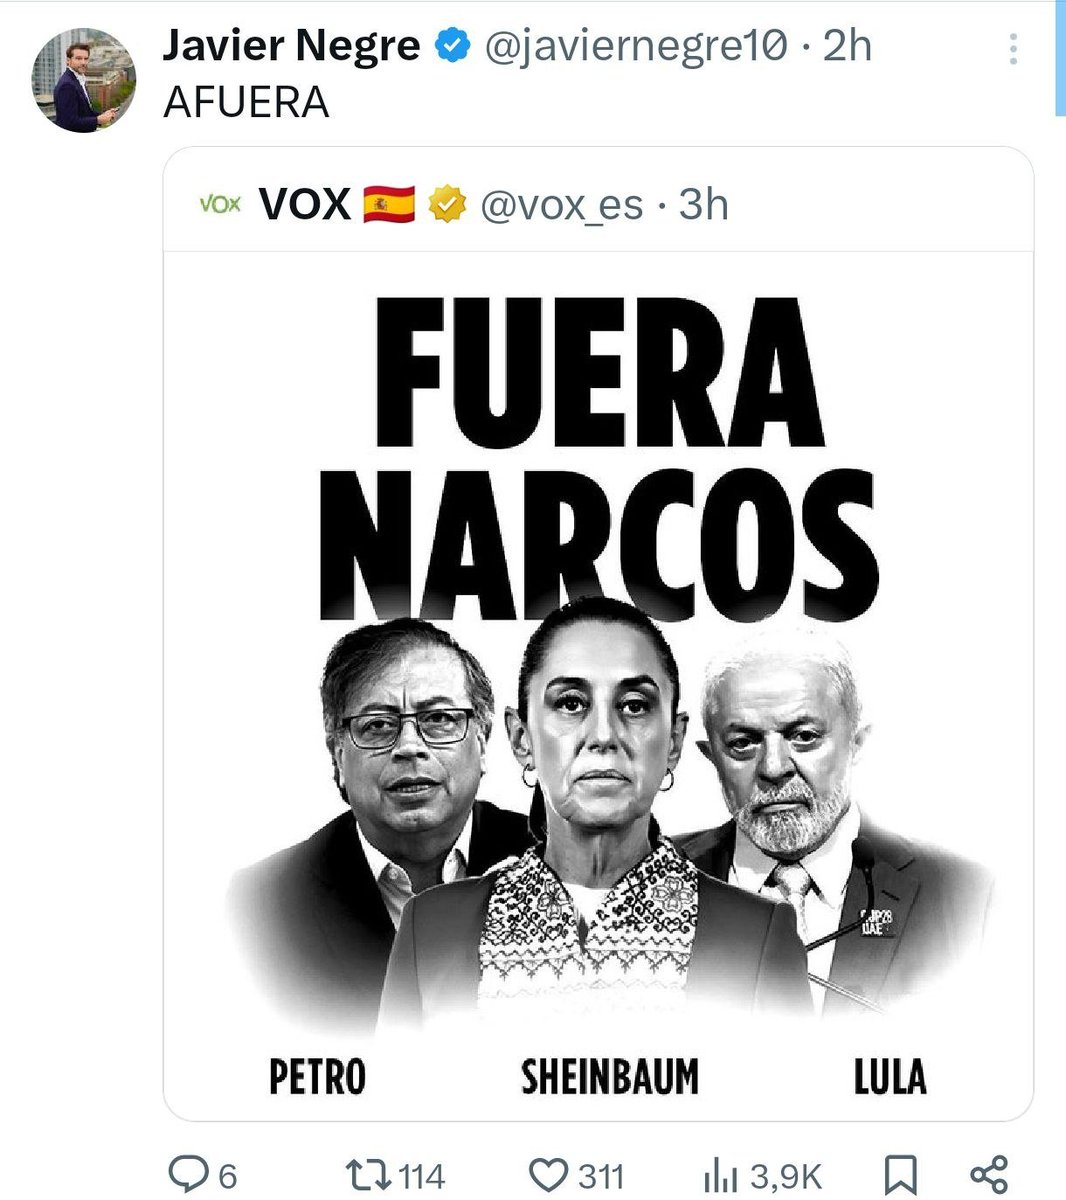Screen dimensions: 1066x1200
Task: Click the share icon
Action: (x=989, y=1175)
